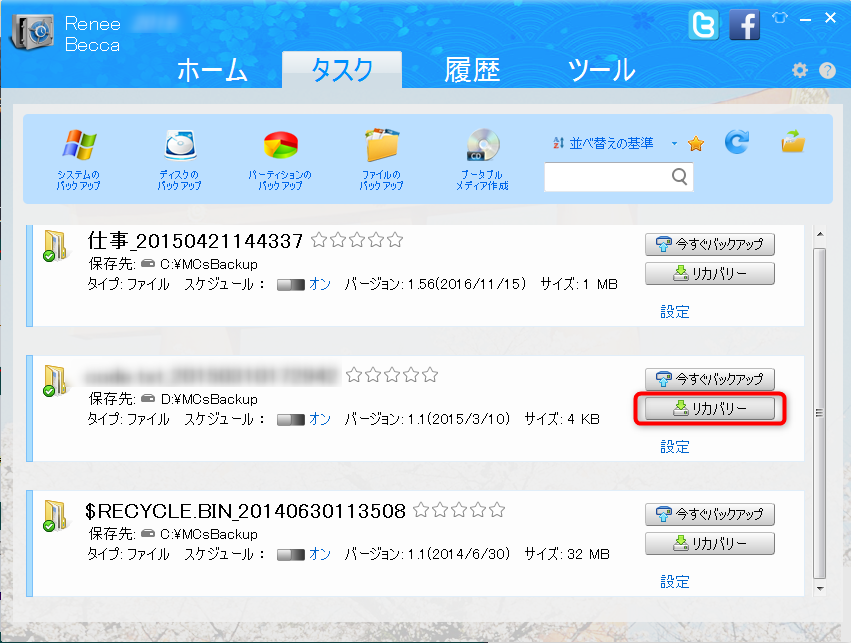Open the Facebook share icon
The image size is (851, 643).
point(744,24)
